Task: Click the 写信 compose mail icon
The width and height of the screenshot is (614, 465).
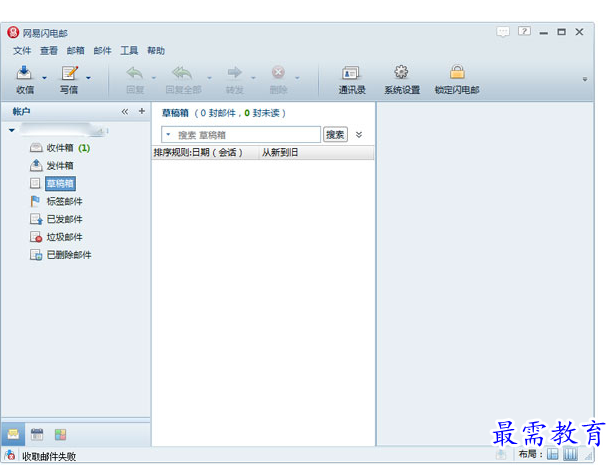Action: (x=69, y=73)
